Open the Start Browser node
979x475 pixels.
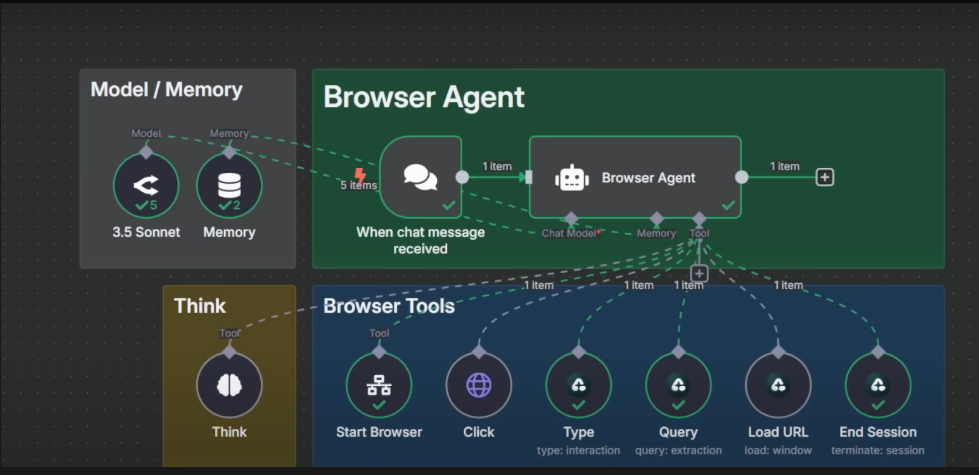point(379,385)
